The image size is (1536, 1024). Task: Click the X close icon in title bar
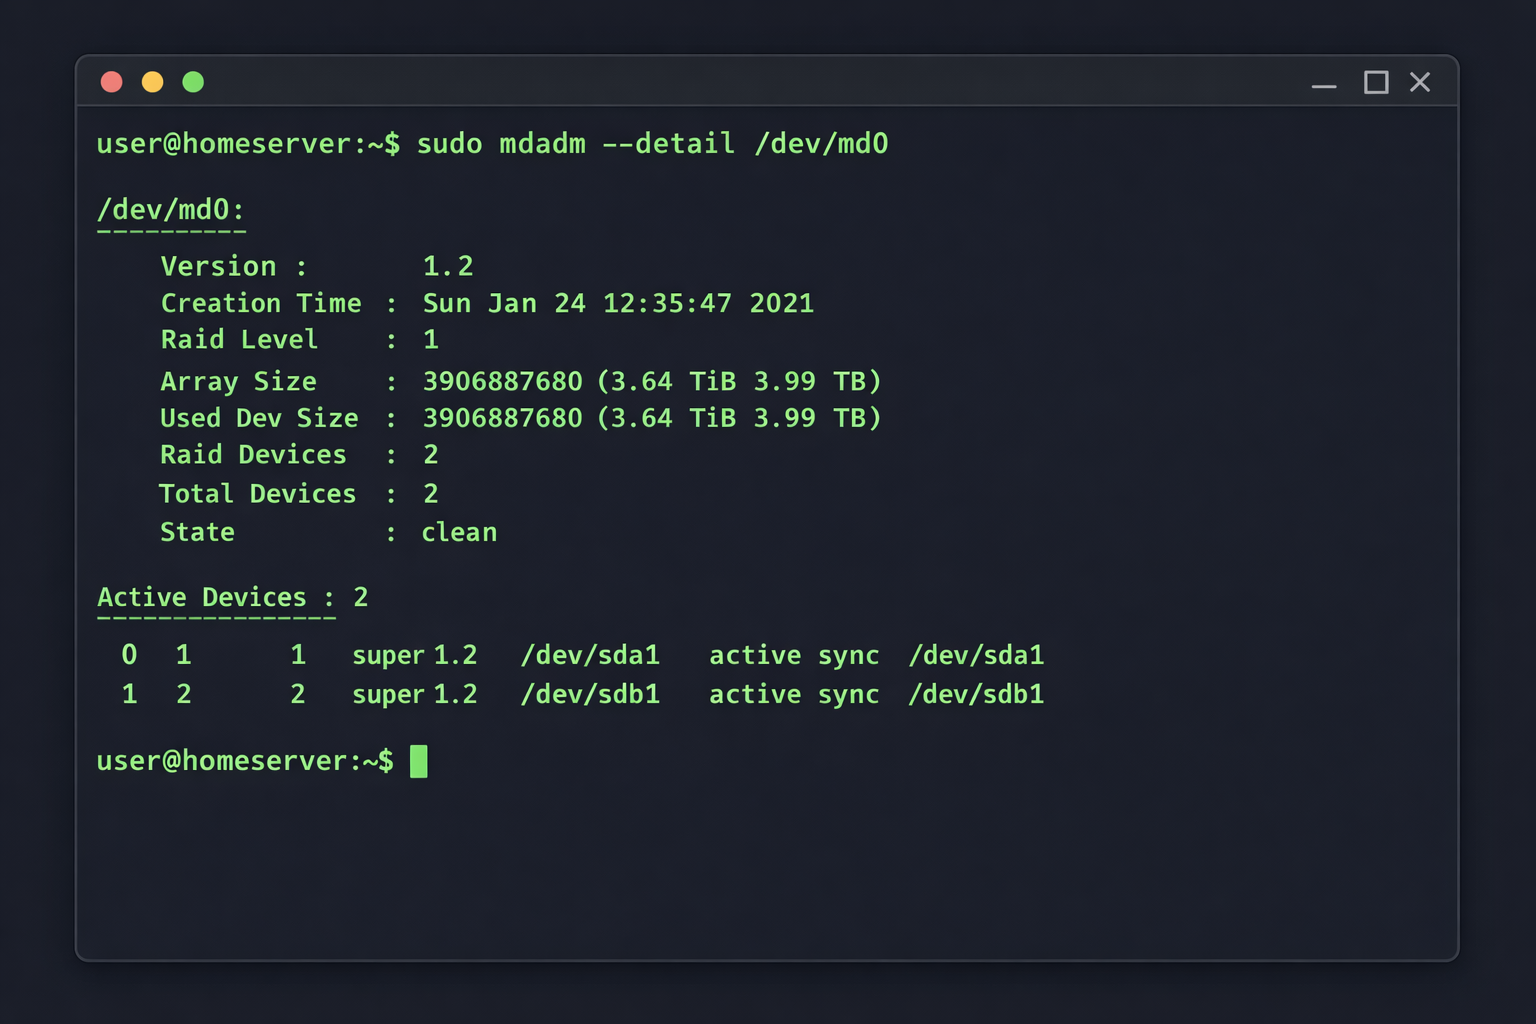pos(1421,83)
